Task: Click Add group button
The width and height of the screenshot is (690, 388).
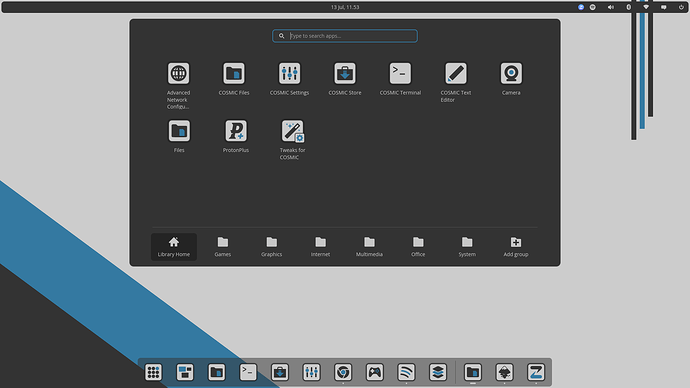Action: [x=516, y=247]
